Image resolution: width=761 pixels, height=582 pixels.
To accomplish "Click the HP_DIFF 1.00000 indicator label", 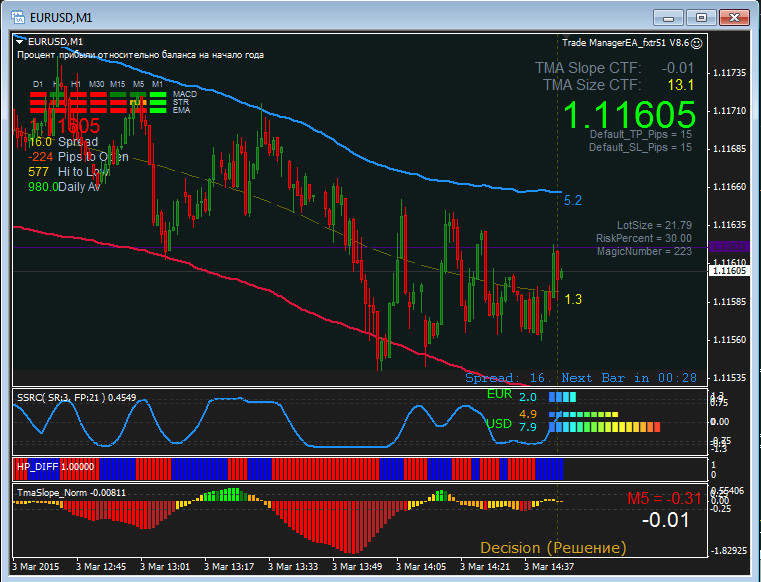I will pyautogui.click(x=55, y=466).
